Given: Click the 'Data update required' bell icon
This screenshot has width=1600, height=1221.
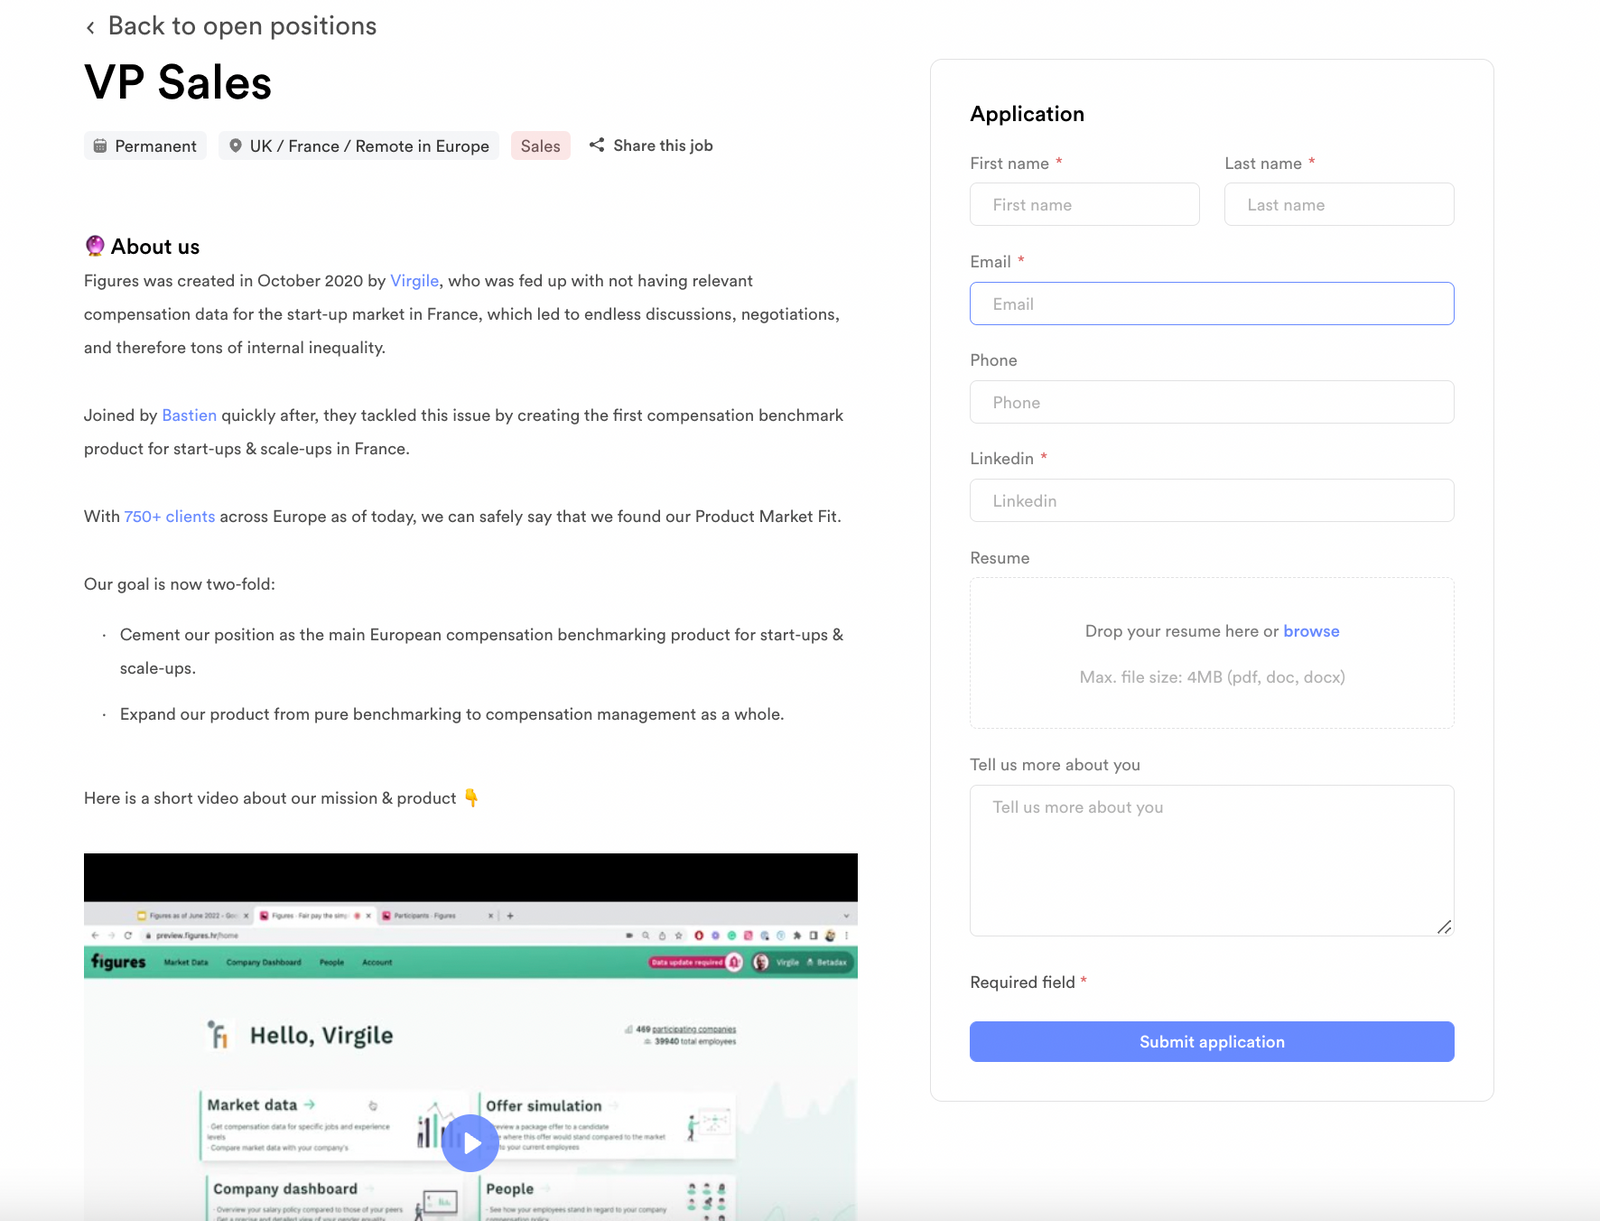Looking at the screenshot, I should coord(734,962).
